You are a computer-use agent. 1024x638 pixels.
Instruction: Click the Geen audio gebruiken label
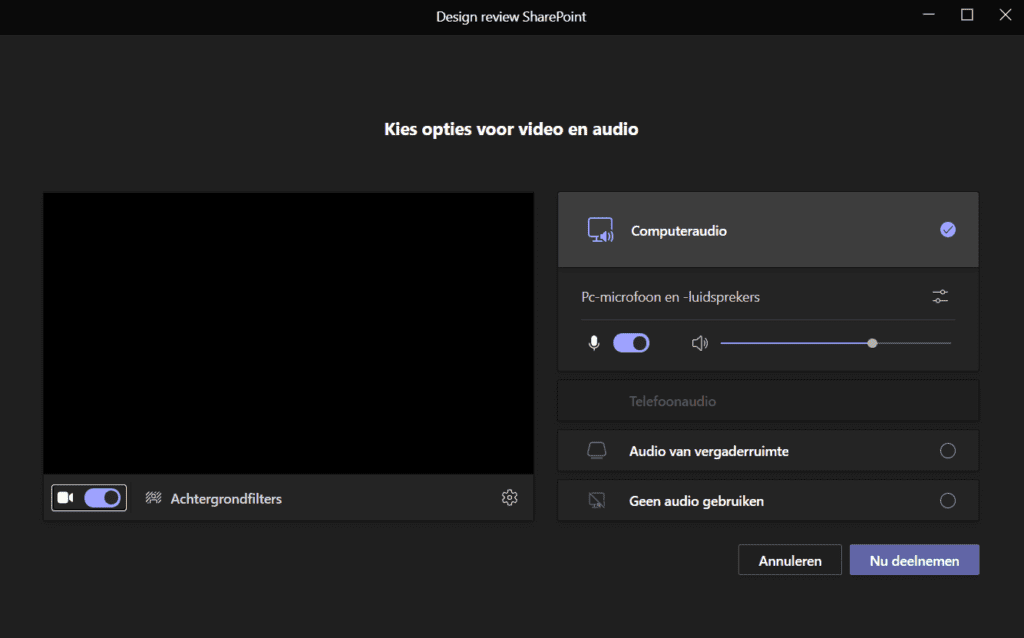coord(696,501)
